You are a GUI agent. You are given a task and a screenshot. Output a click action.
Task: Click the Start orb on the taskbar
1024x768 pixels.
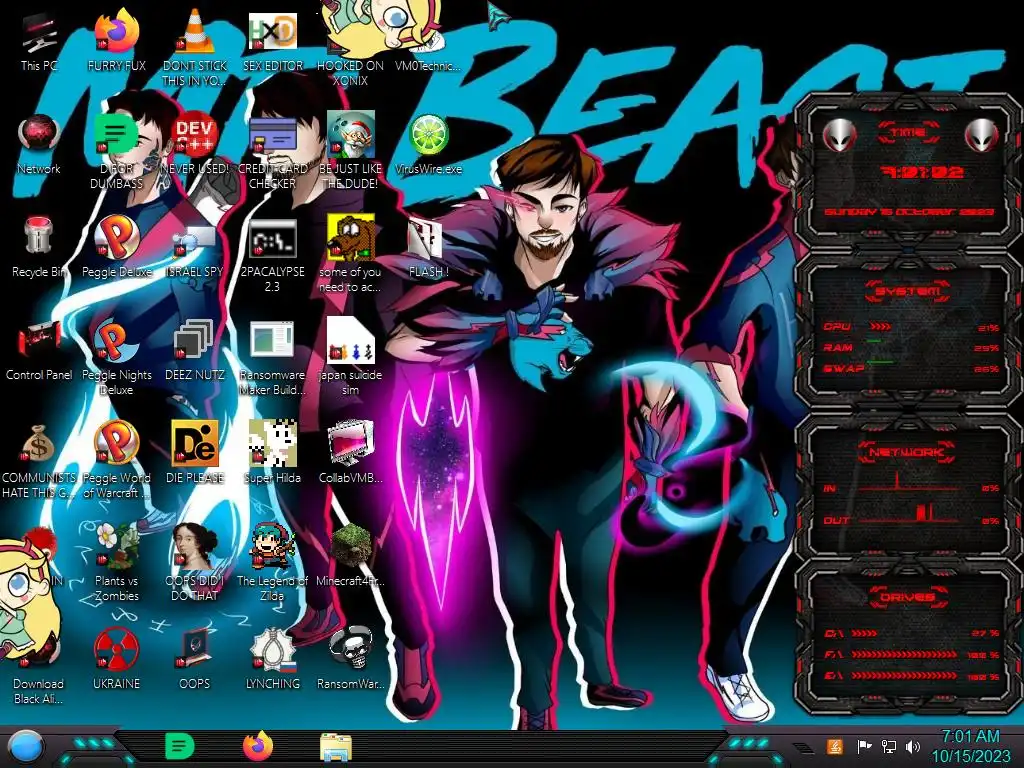(x=26, y=748)
